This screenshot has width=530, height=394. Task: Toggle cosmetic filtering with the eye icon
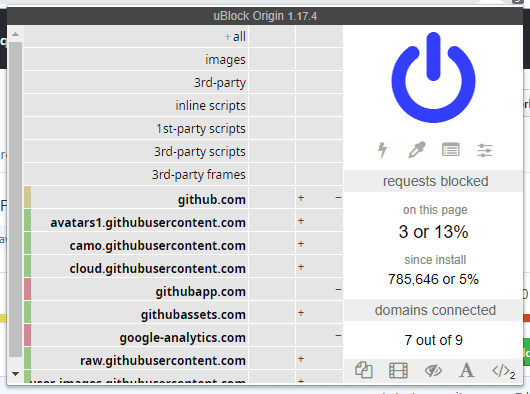433,371
